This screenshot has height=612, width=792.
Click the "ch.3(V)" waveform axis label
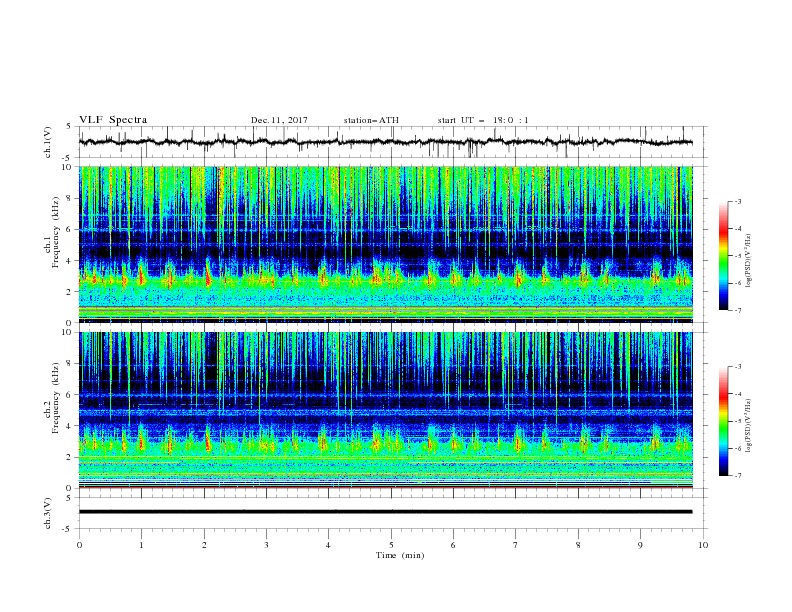pyautogui.click(x=47, y=513)
